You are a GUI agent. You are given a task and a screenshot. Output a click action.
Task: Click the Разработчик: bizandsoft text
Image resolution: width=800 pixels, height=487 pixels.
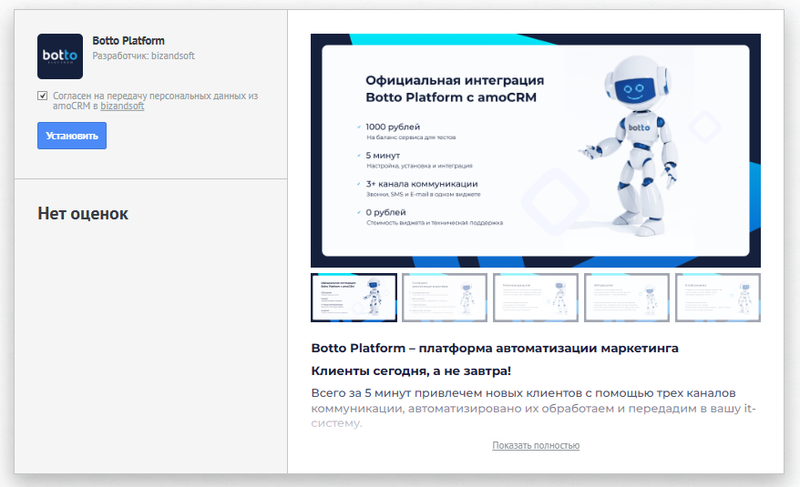143,56
